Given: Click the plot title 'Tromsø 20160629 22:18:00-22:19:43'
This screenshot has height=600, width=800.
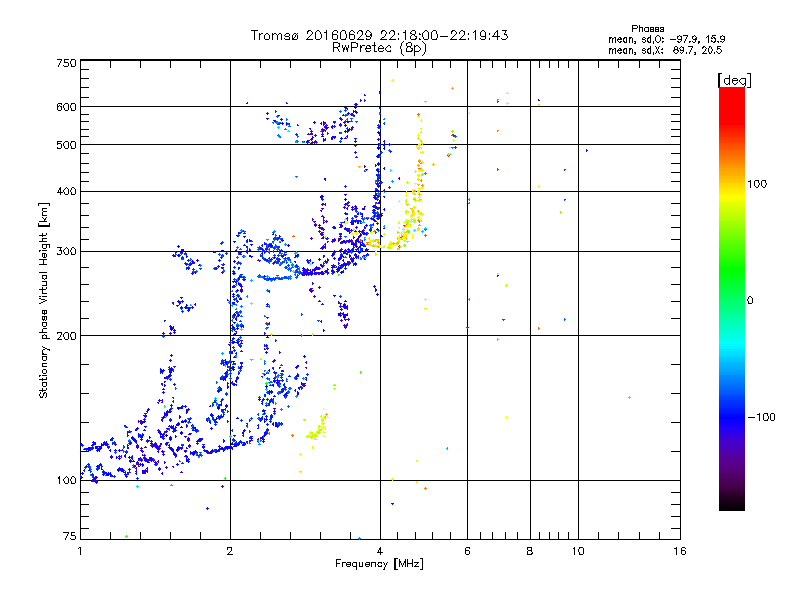Looking at the screenshot, I should [379, 35].
